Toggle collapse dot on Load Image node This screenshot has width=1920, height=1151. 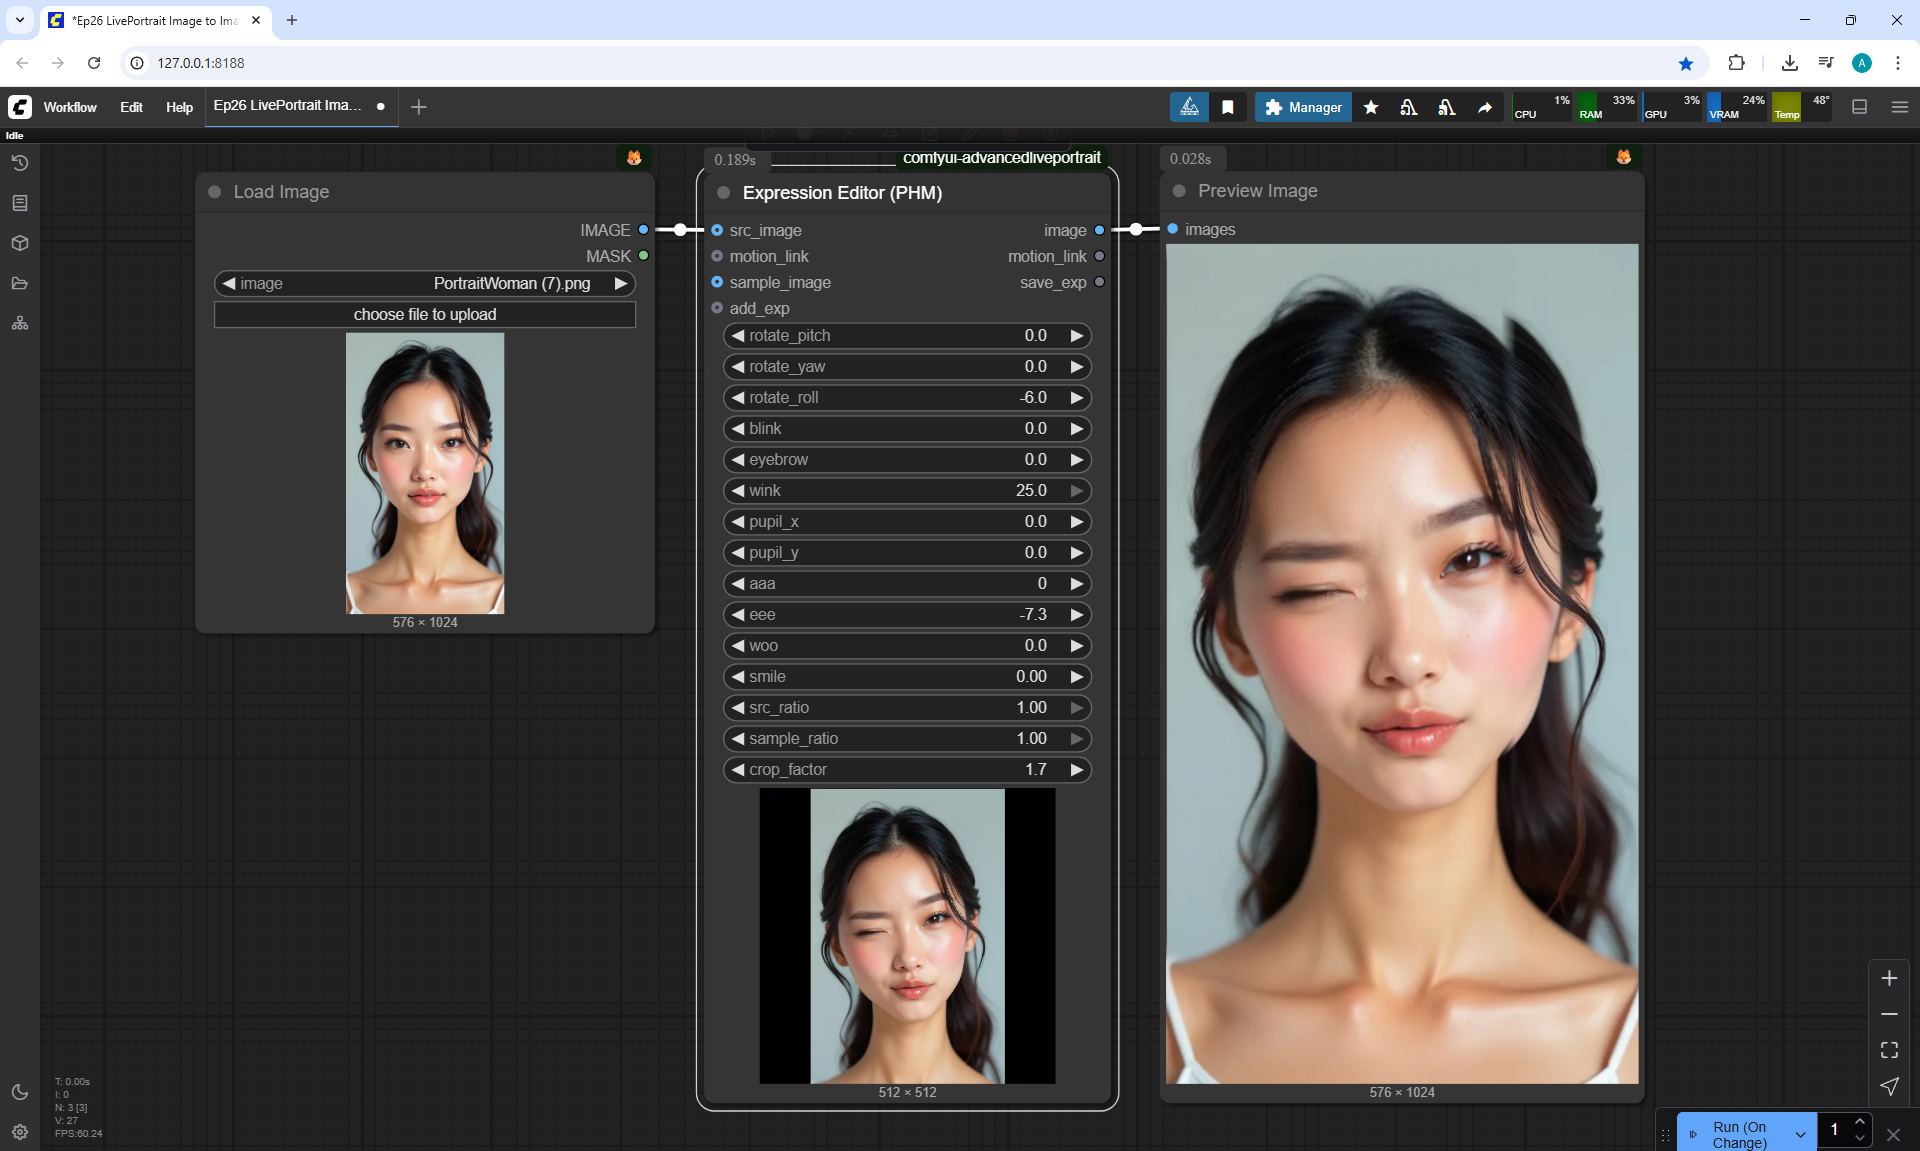(x=214, y=192)
